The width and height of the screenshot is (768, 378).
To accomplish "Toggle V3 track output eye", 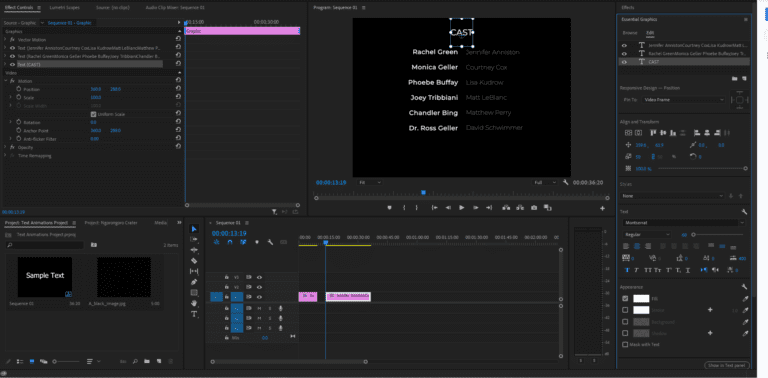I will (x=259, y=277).
